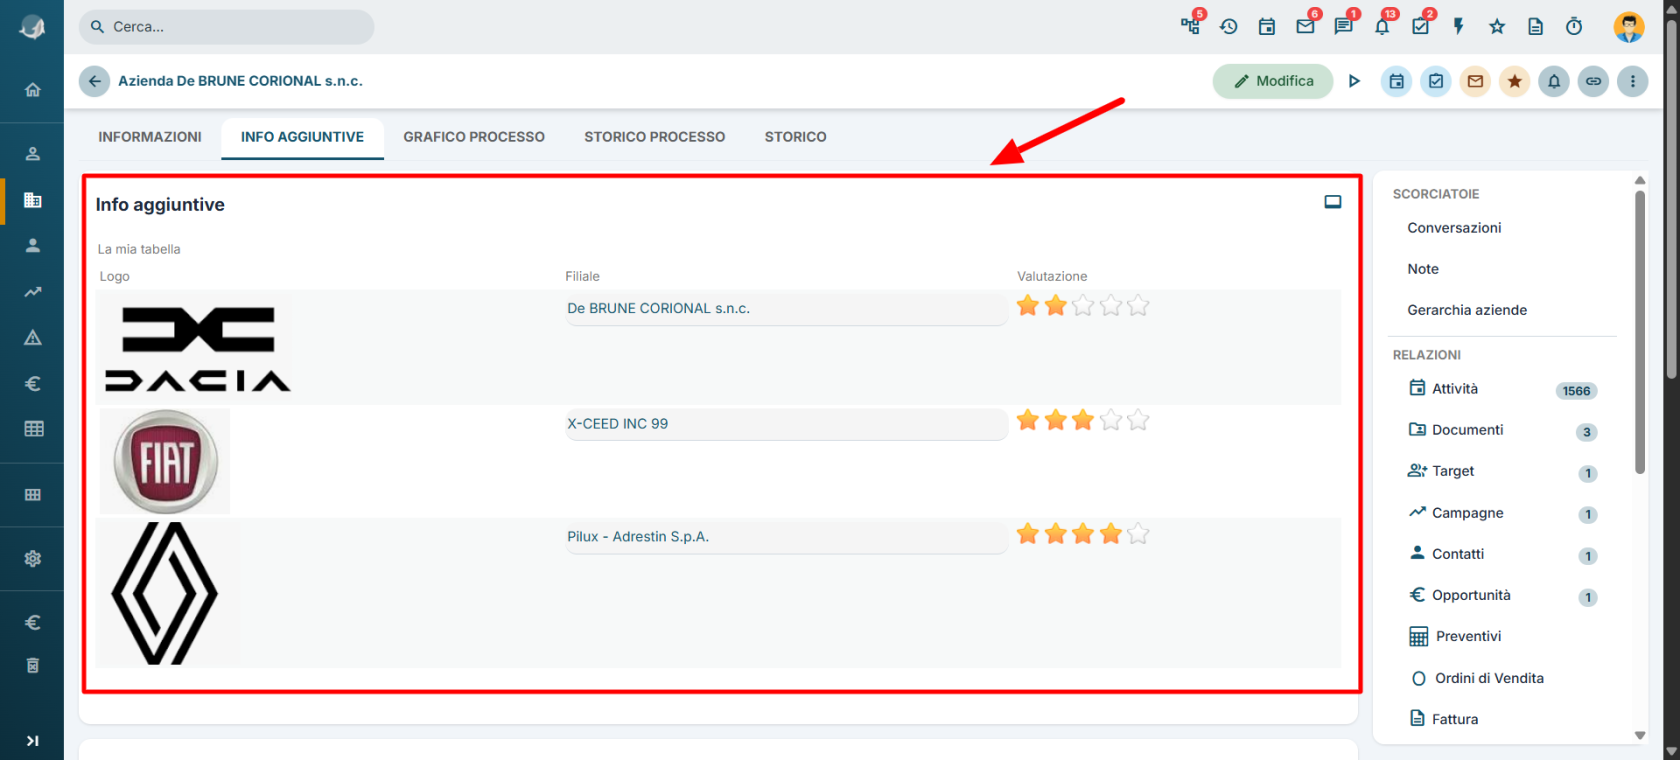1680x760 pixels.
Task: Open the companies building icon in sidebar
Action: tap(32, 200)
